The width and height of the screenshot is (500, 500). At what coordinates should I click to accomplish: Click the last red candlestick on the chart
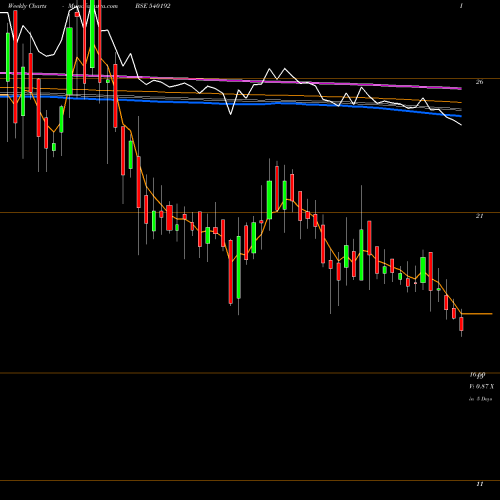coord(461,324)
